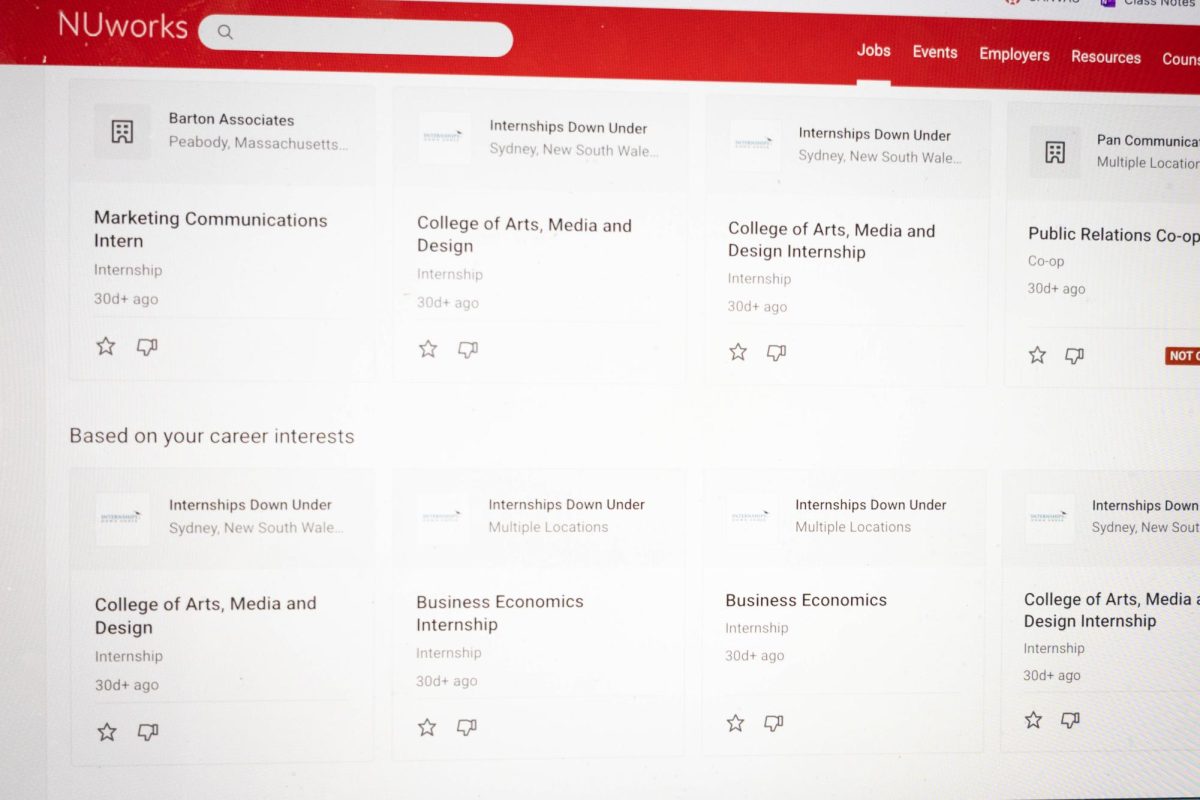The width and height of the screenshot is (1200, 800).
Task: Focus the NUworks search field
Action: click(355, 36)
